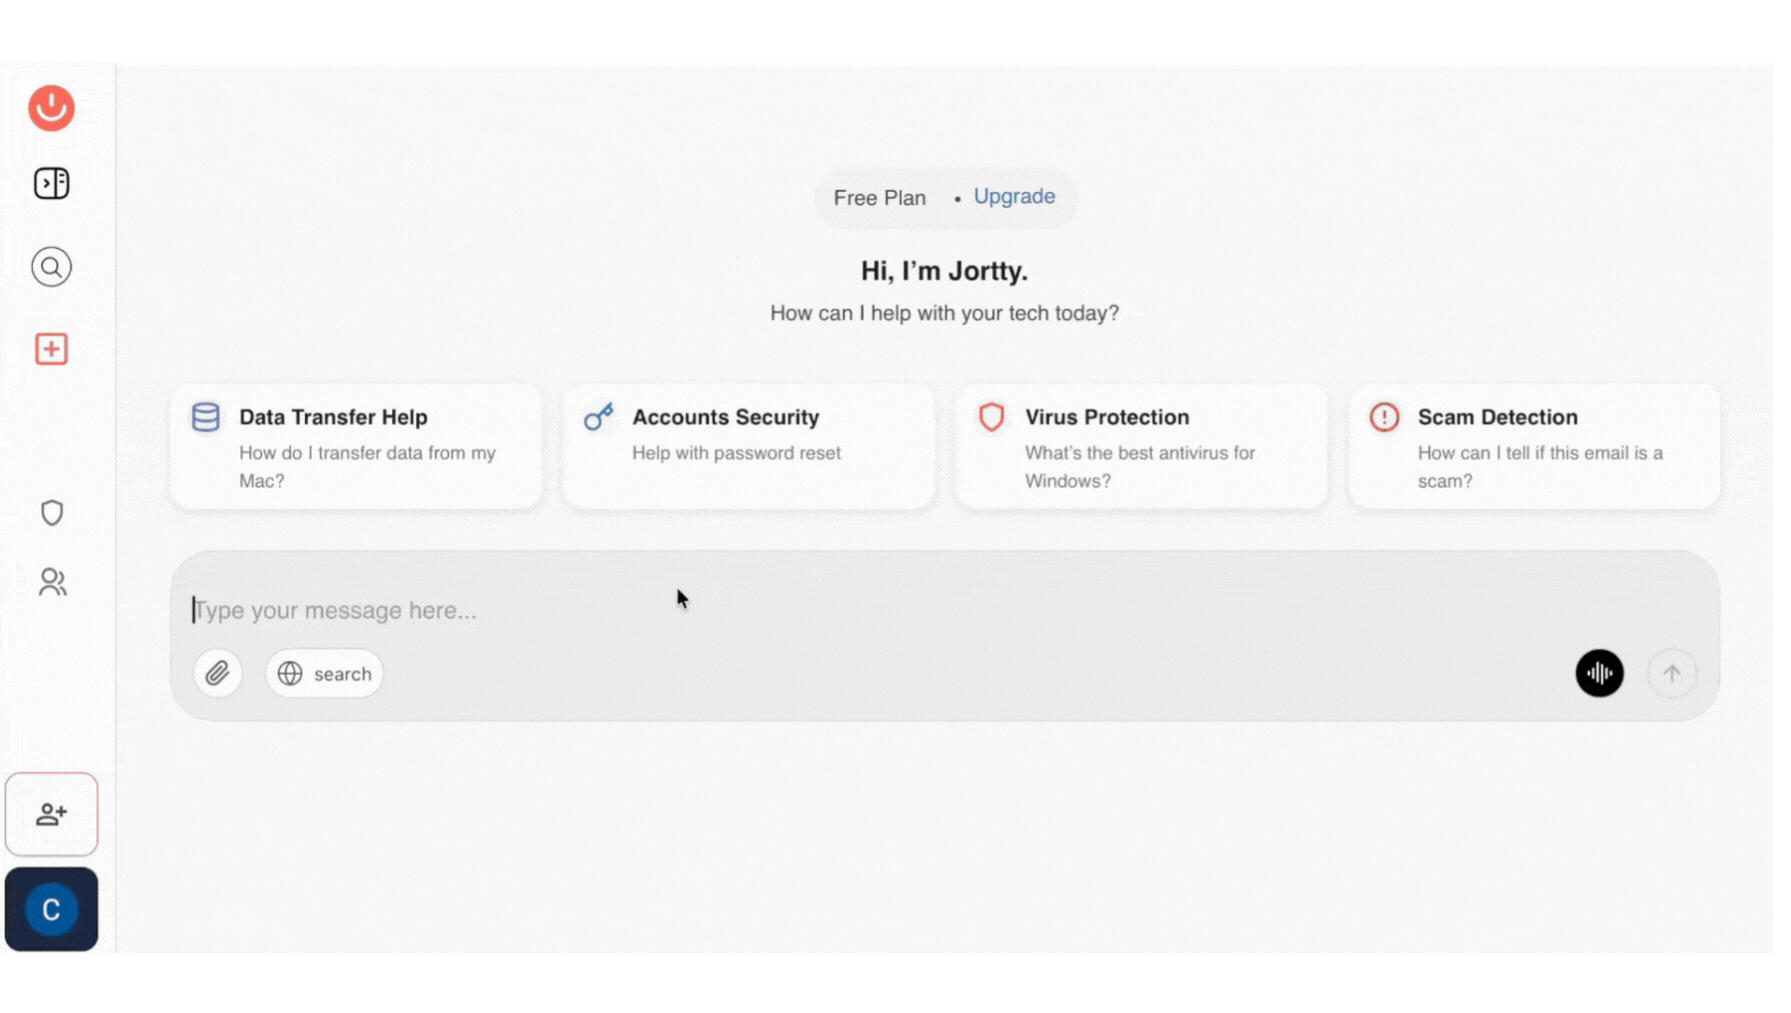The width and height of the screenshot is (1791, 1013).
Task: Click the globe icon in search button
Action: [x=290, y=674]
